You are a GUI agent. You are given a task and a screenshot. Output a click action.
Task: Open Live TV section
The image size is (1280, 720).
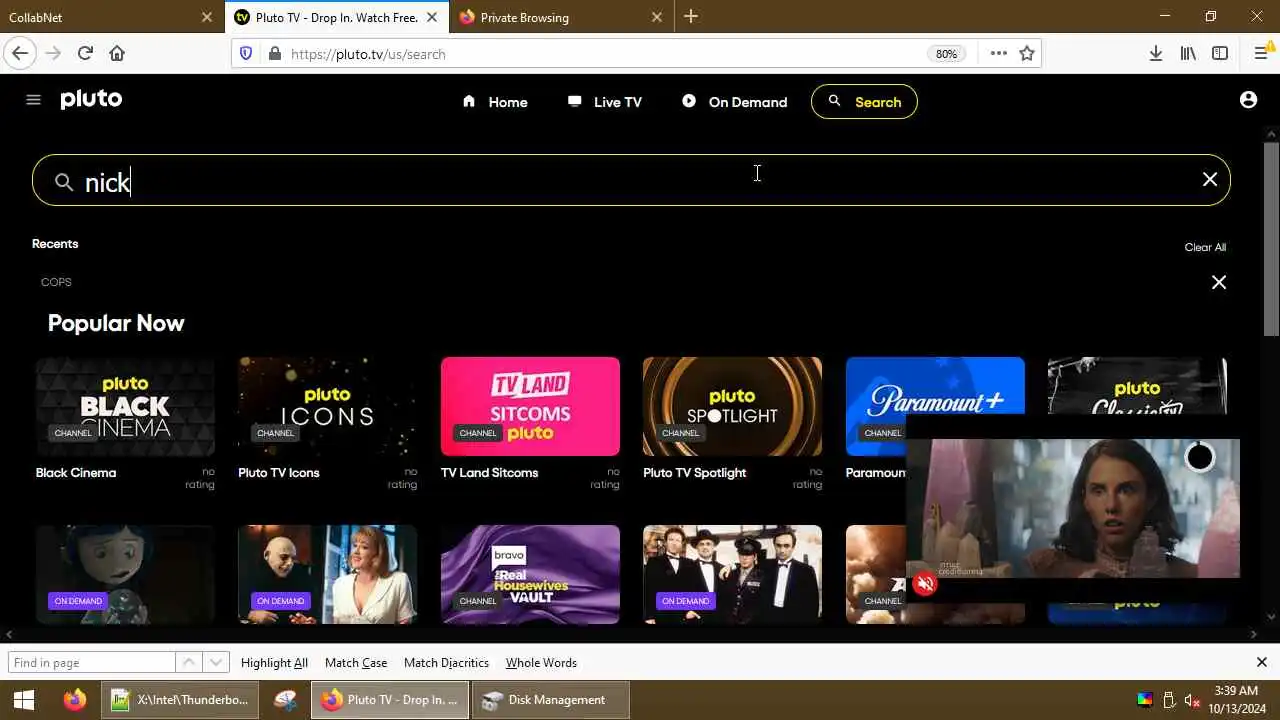pyautogui.click(x=604, y=102)
